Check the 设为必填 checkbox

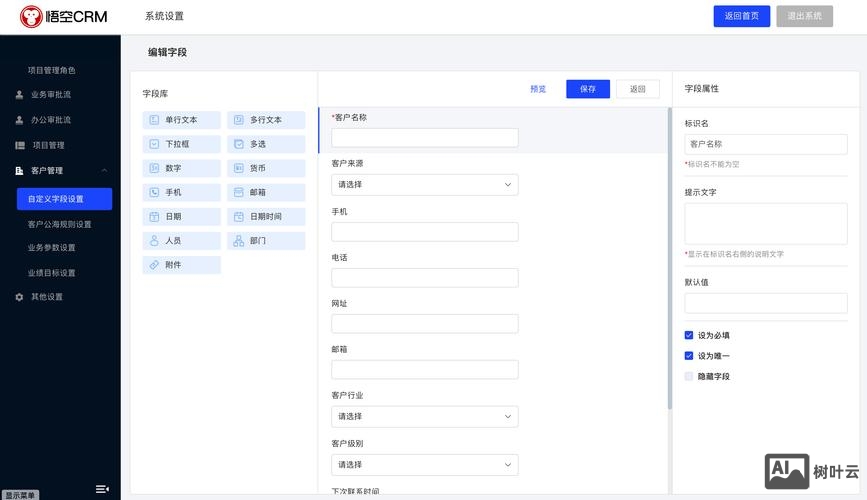coord(689,335)
